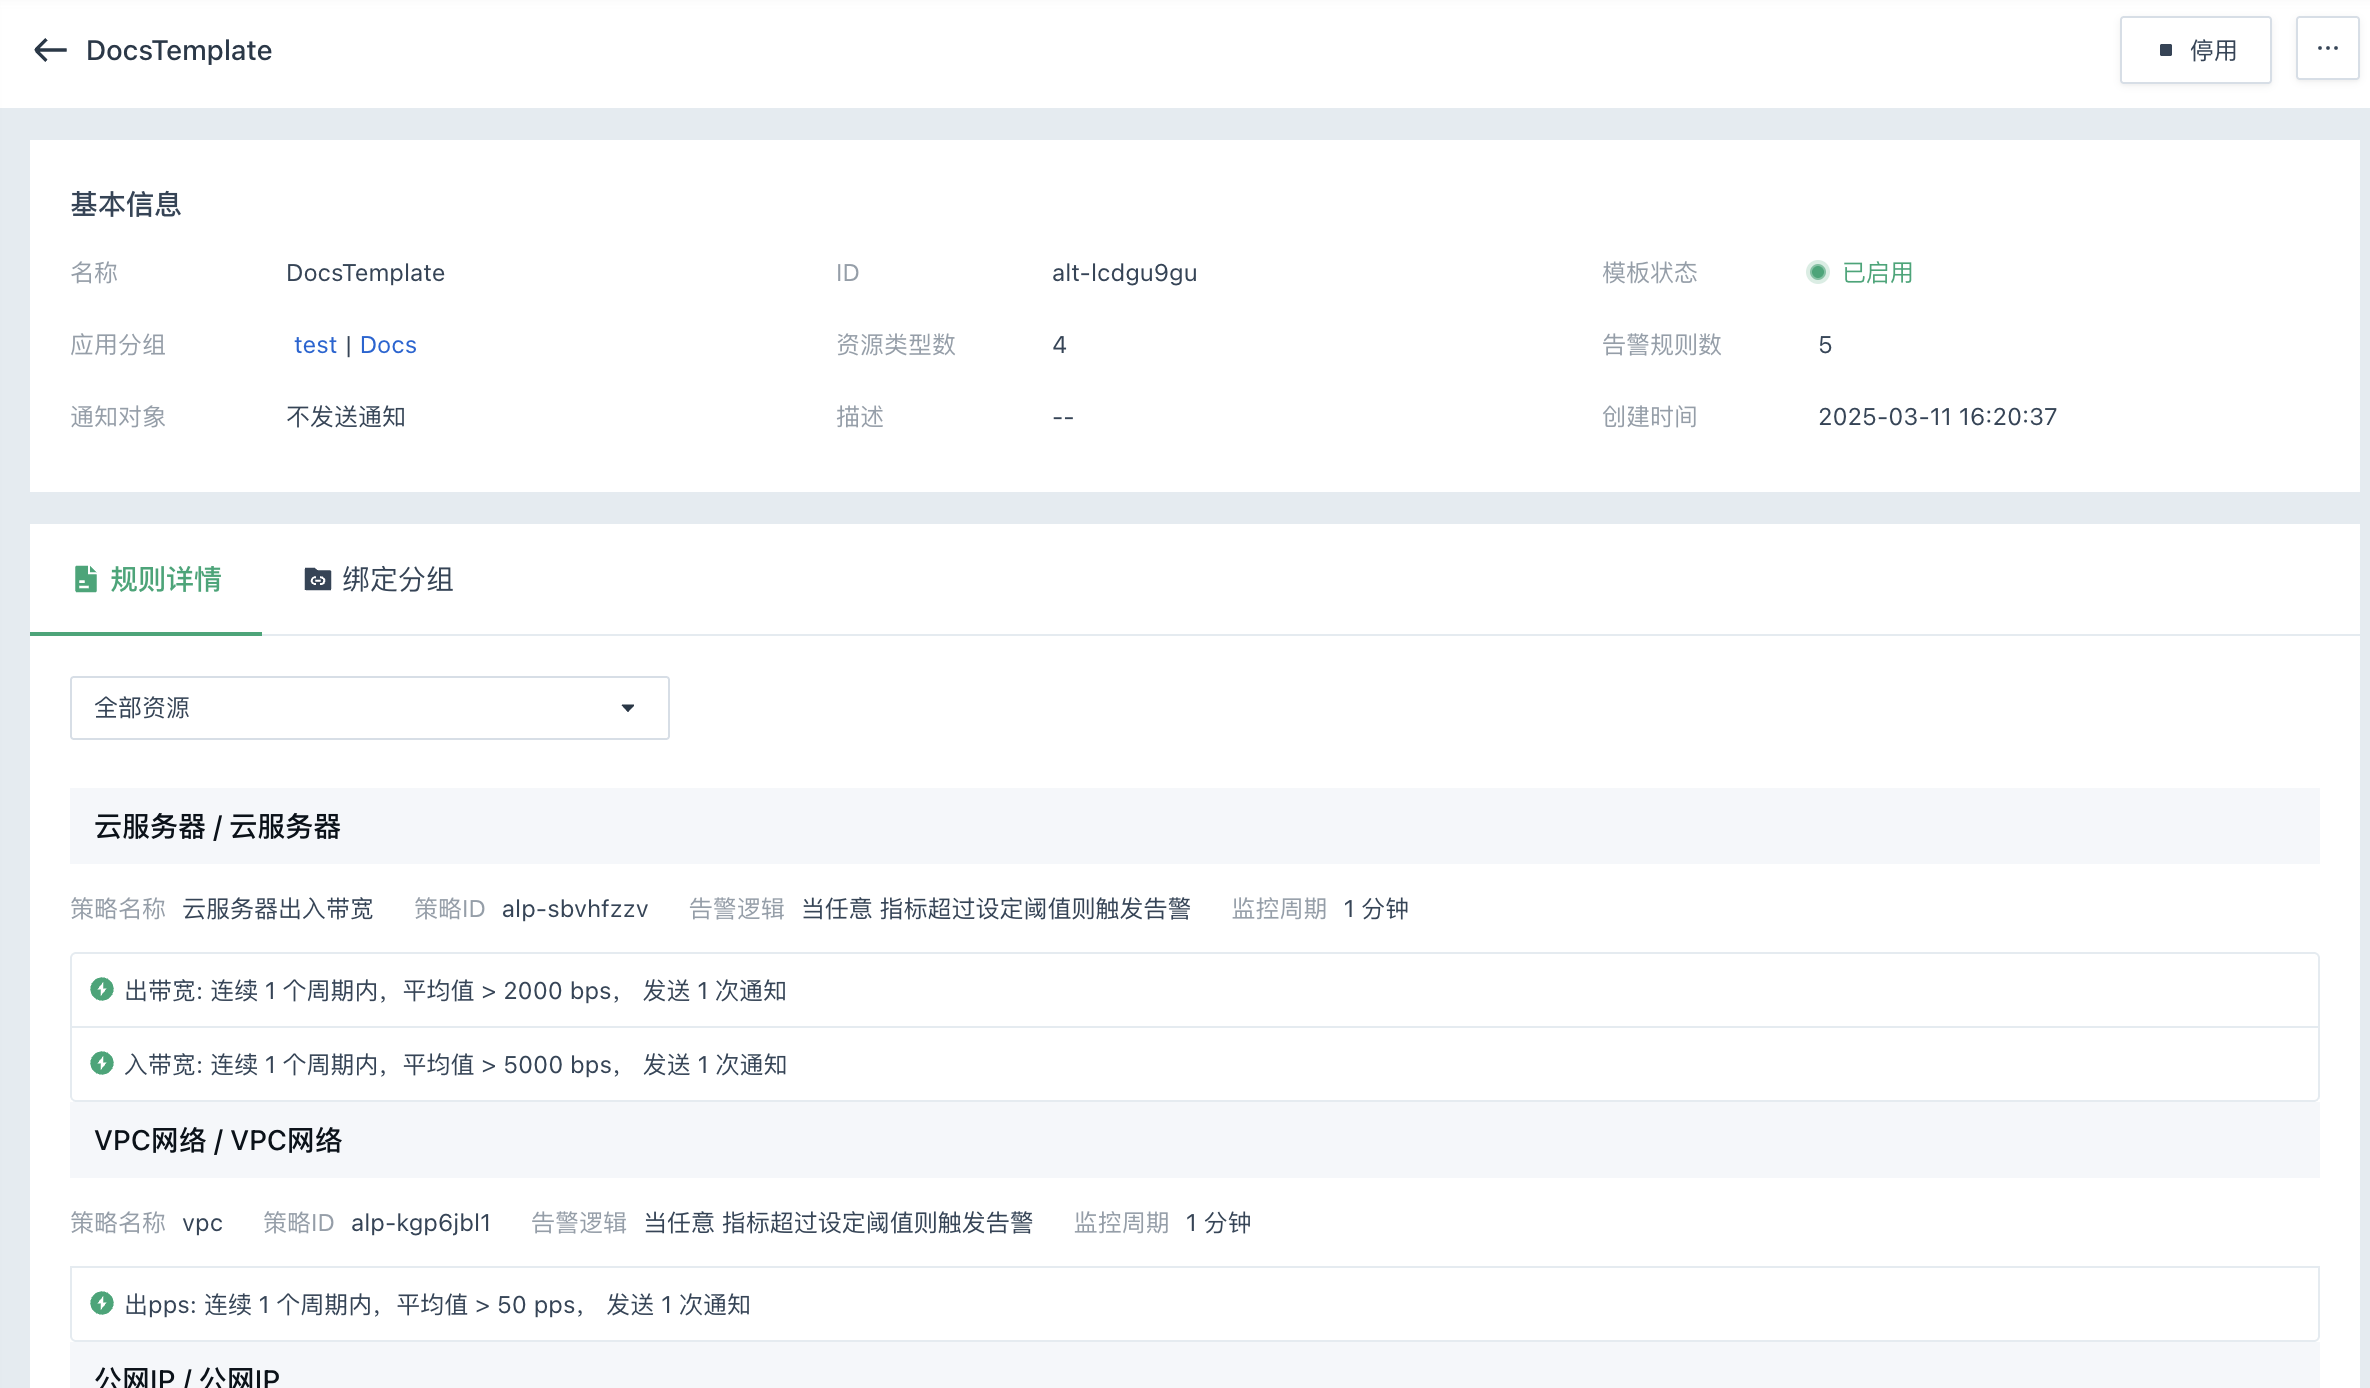Click the DocsTemplate page title
Viewport: 2370px width, 1388px height.
tap(179, 50)
